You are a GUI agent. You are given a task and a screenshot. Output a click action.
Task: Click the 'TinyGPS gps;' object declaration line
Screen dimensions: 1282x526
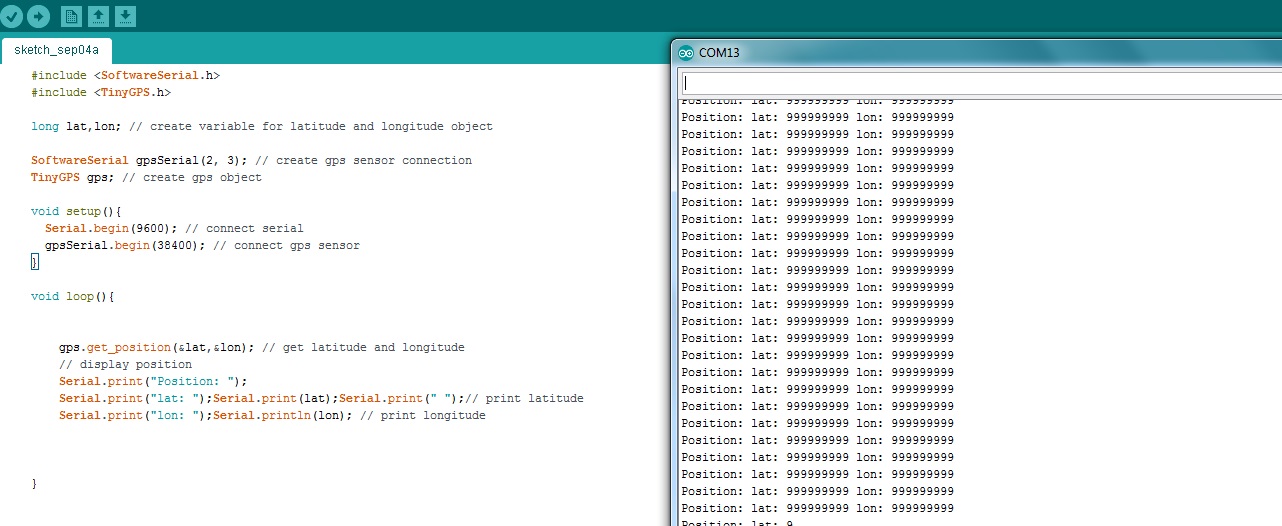pos(146,177)
